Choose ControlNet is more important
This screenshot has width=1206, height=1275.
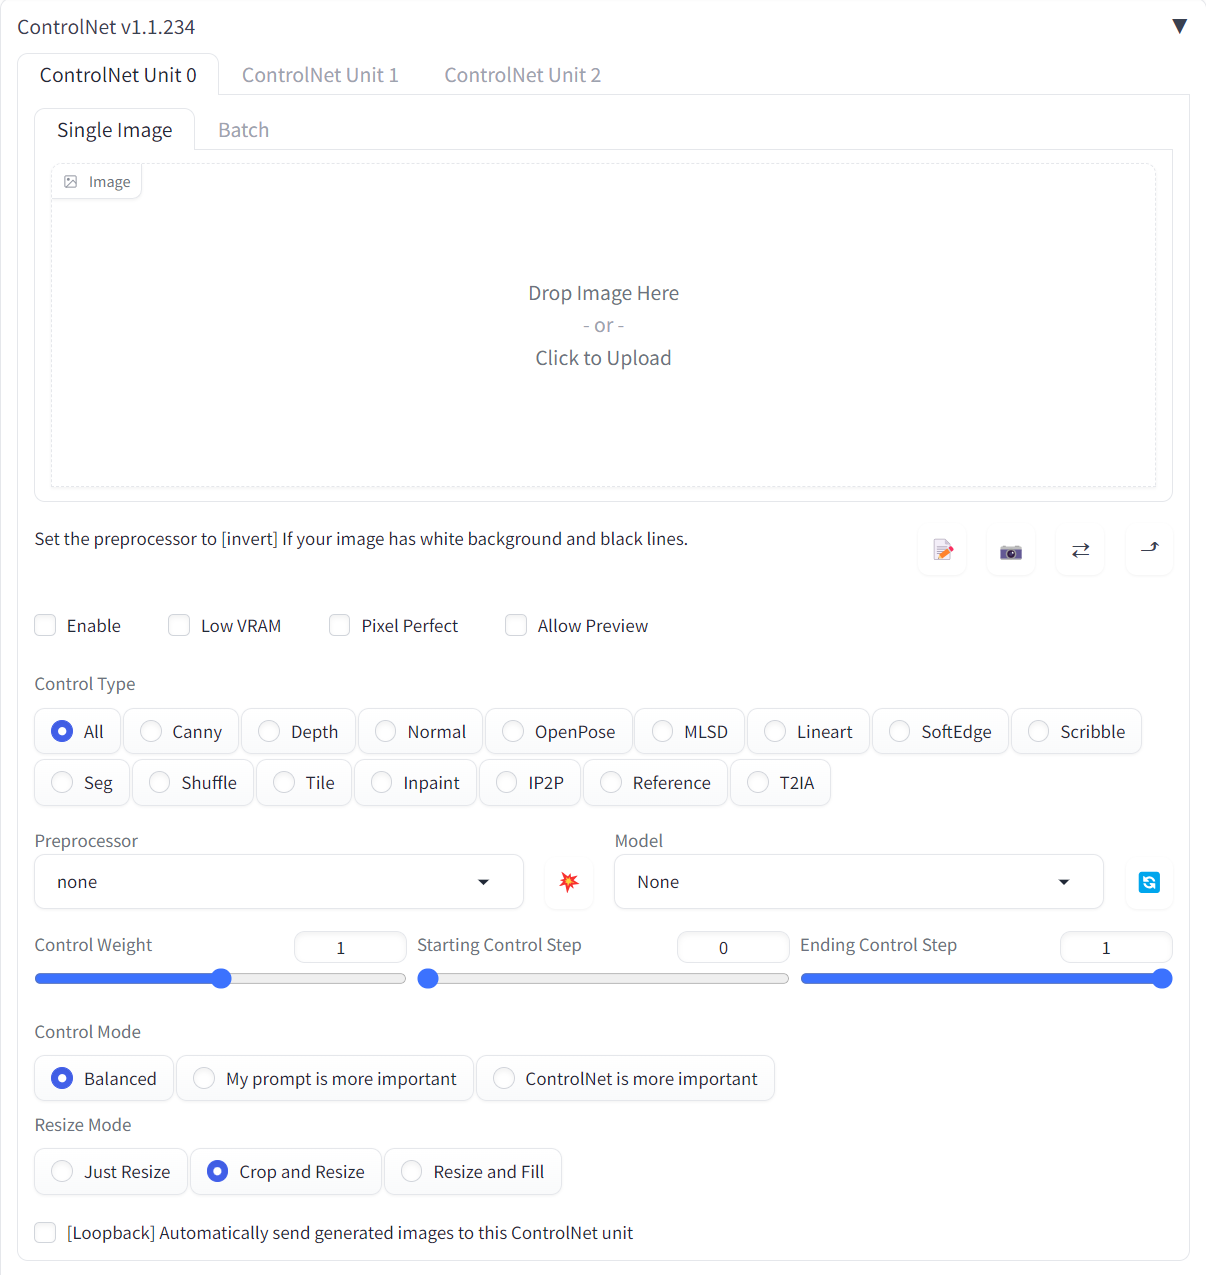pyautogui.click(x=625, y=1078)
